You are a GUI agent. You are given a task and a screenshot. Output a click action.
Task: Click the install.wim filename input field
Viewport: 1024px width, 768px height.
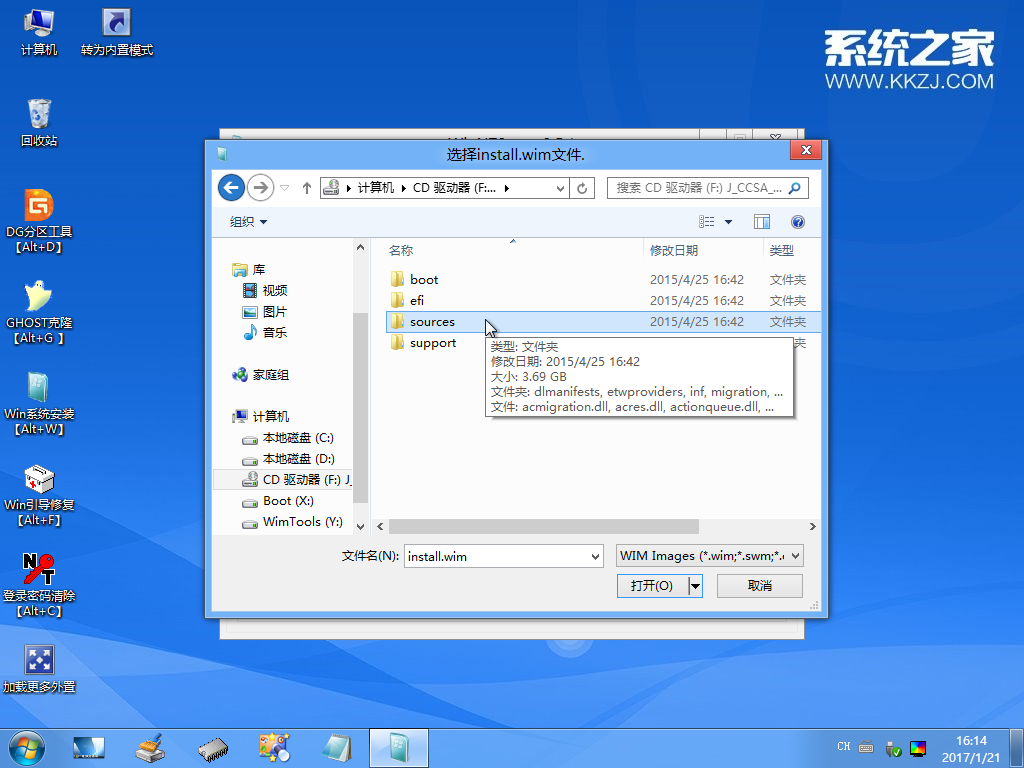pos(495,555)
